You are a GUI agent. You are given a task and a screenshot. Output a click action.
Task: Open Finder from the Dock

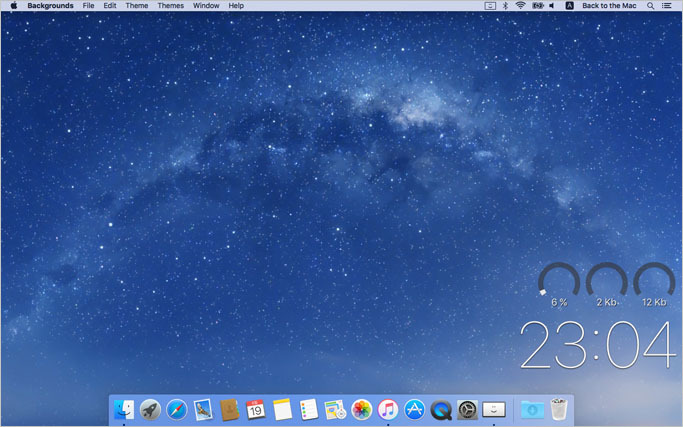point(124,410)
